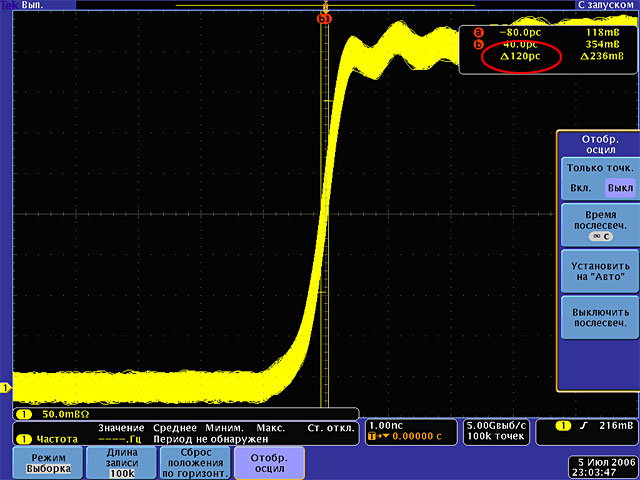Click the 50.0mВΩ vertical scale readout
This screenshot has width=640, height=480.
coord(66,415)
